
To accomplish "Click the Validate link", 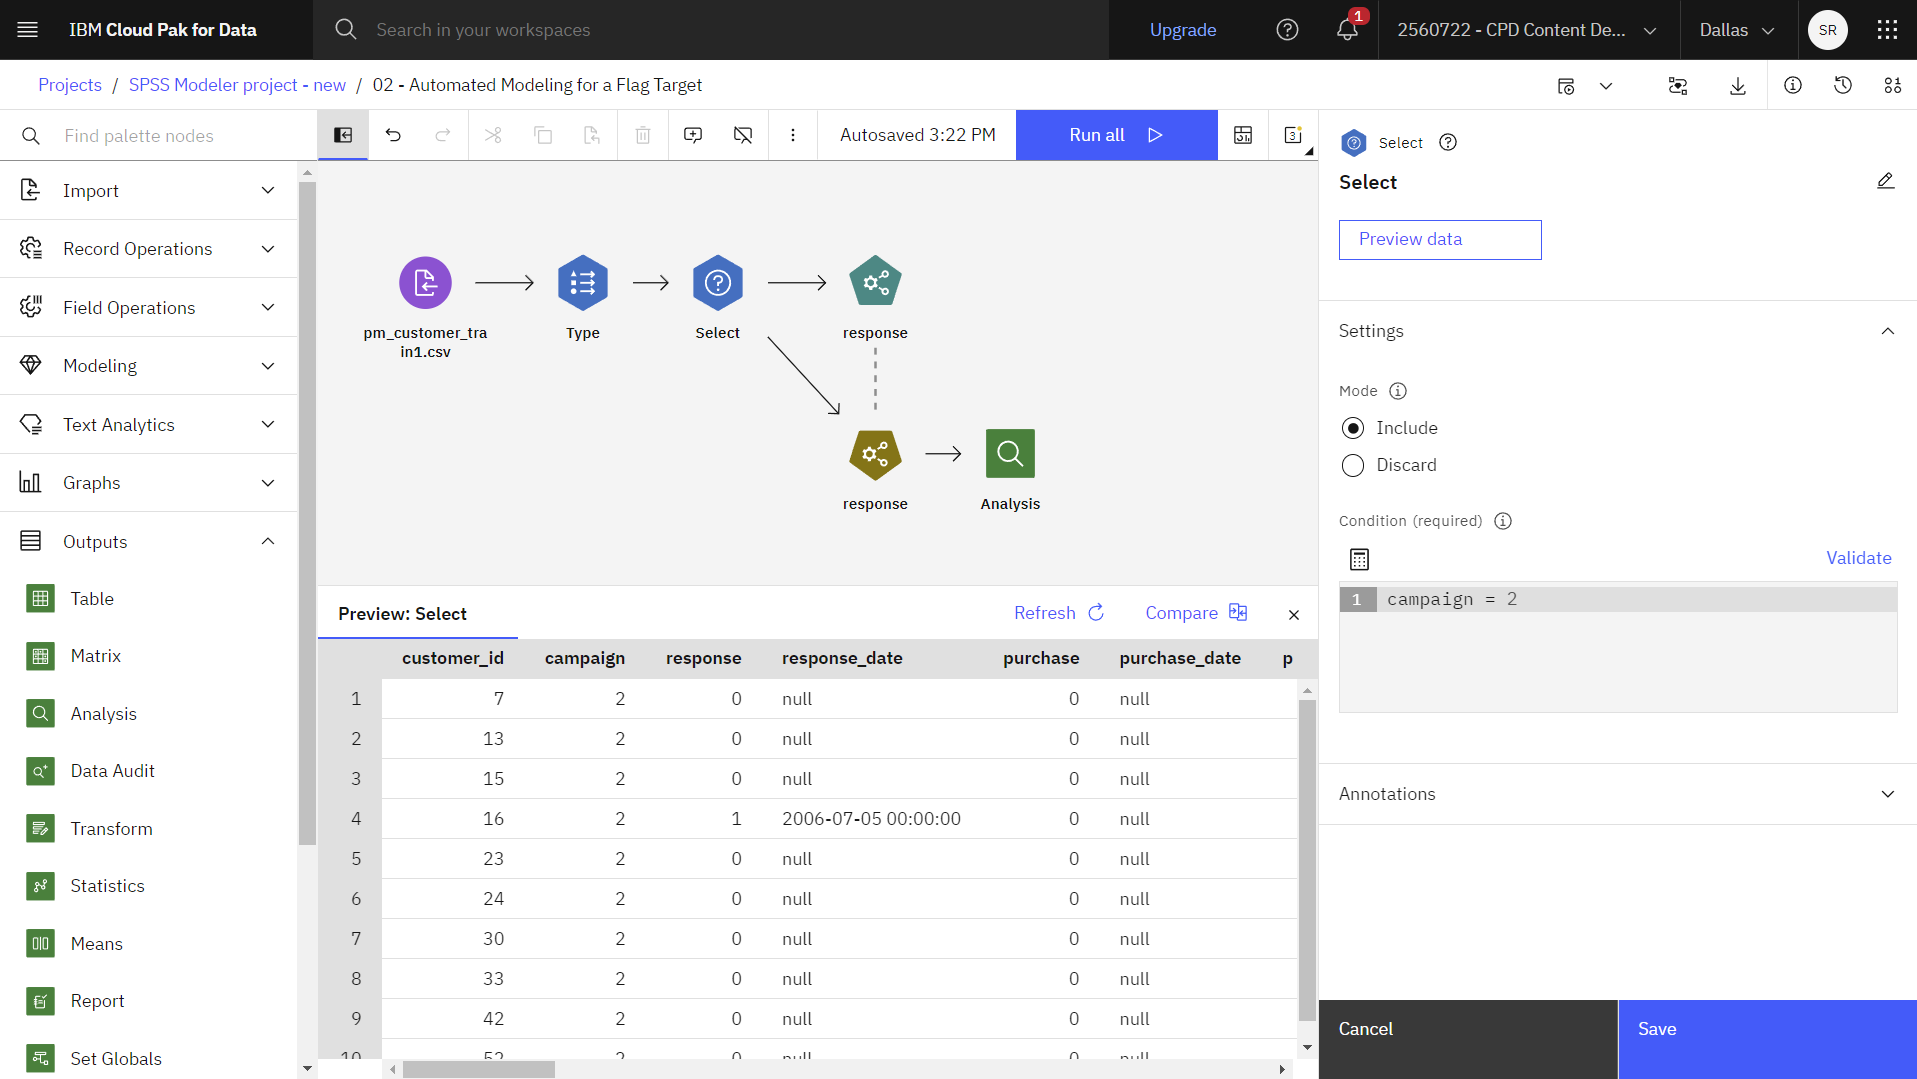I will tap(1858, 558).
